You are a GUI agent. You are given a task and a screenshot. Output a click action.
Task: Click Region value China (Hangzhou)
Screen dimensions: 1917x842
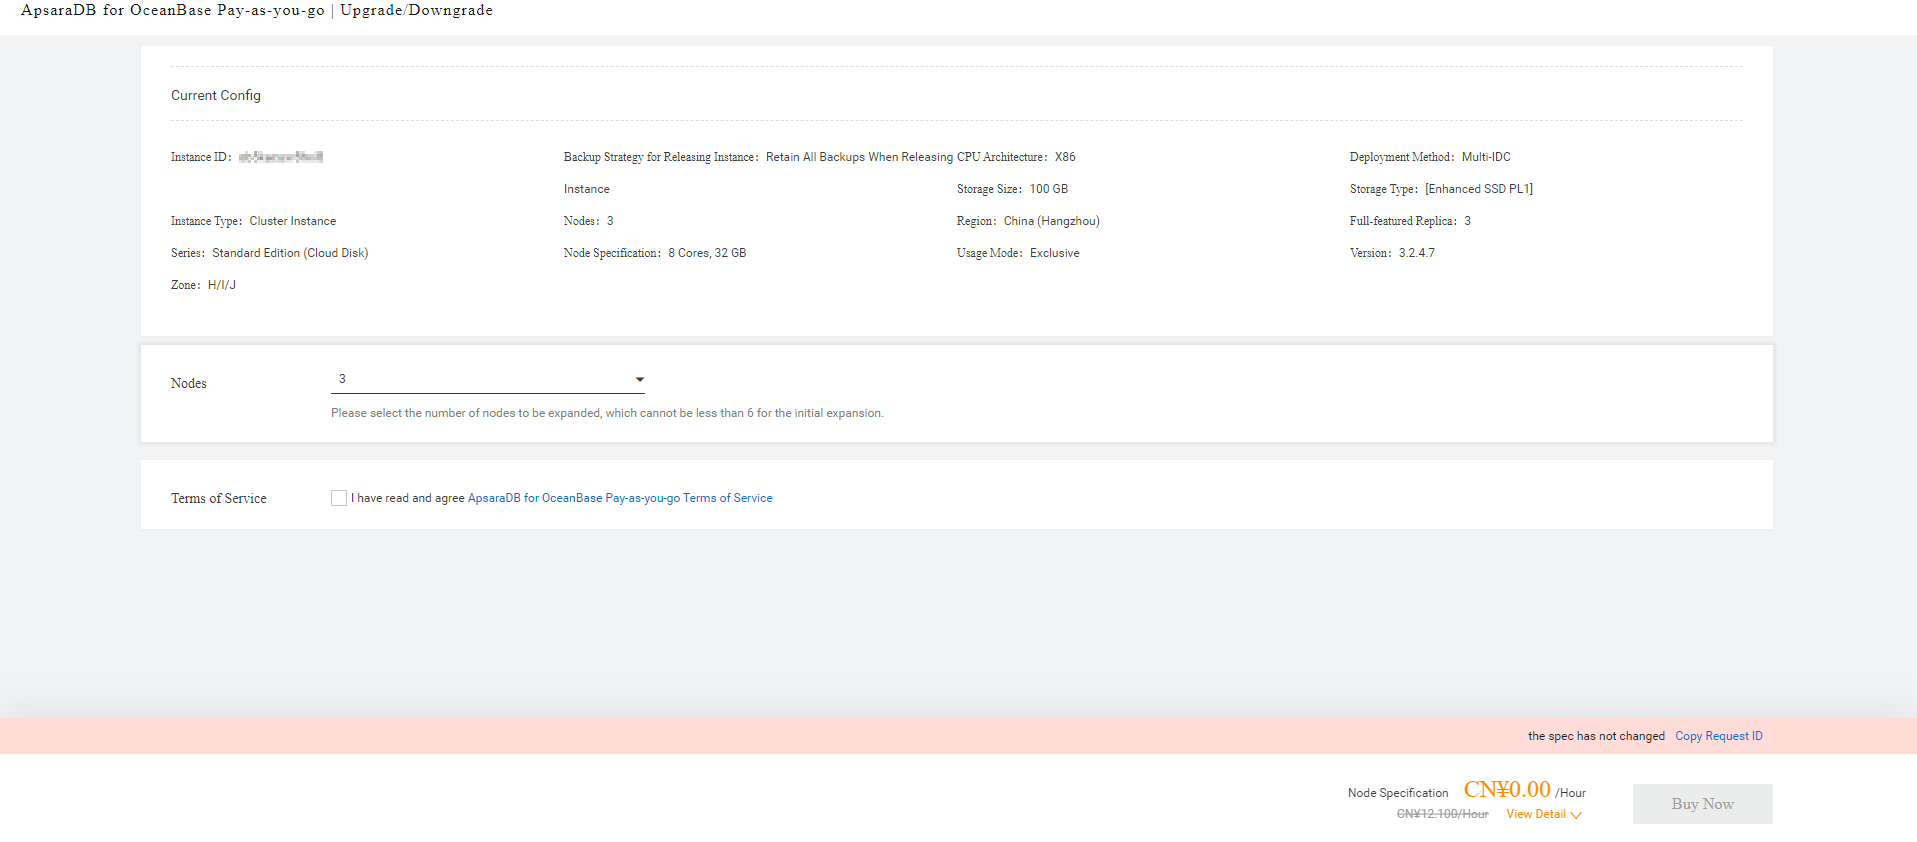[1052, 221]
